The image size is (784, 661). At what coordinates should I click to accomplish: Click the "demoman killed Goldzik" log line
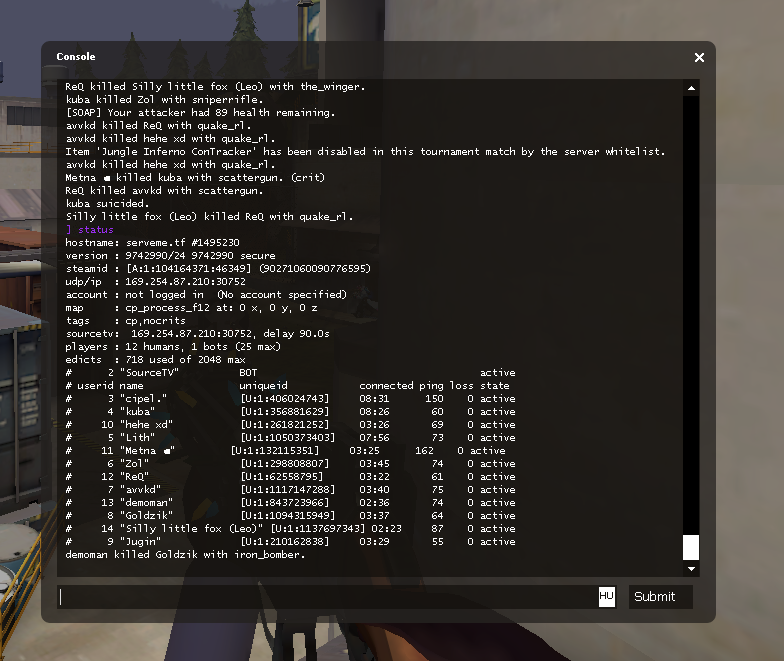coord(185,555)
